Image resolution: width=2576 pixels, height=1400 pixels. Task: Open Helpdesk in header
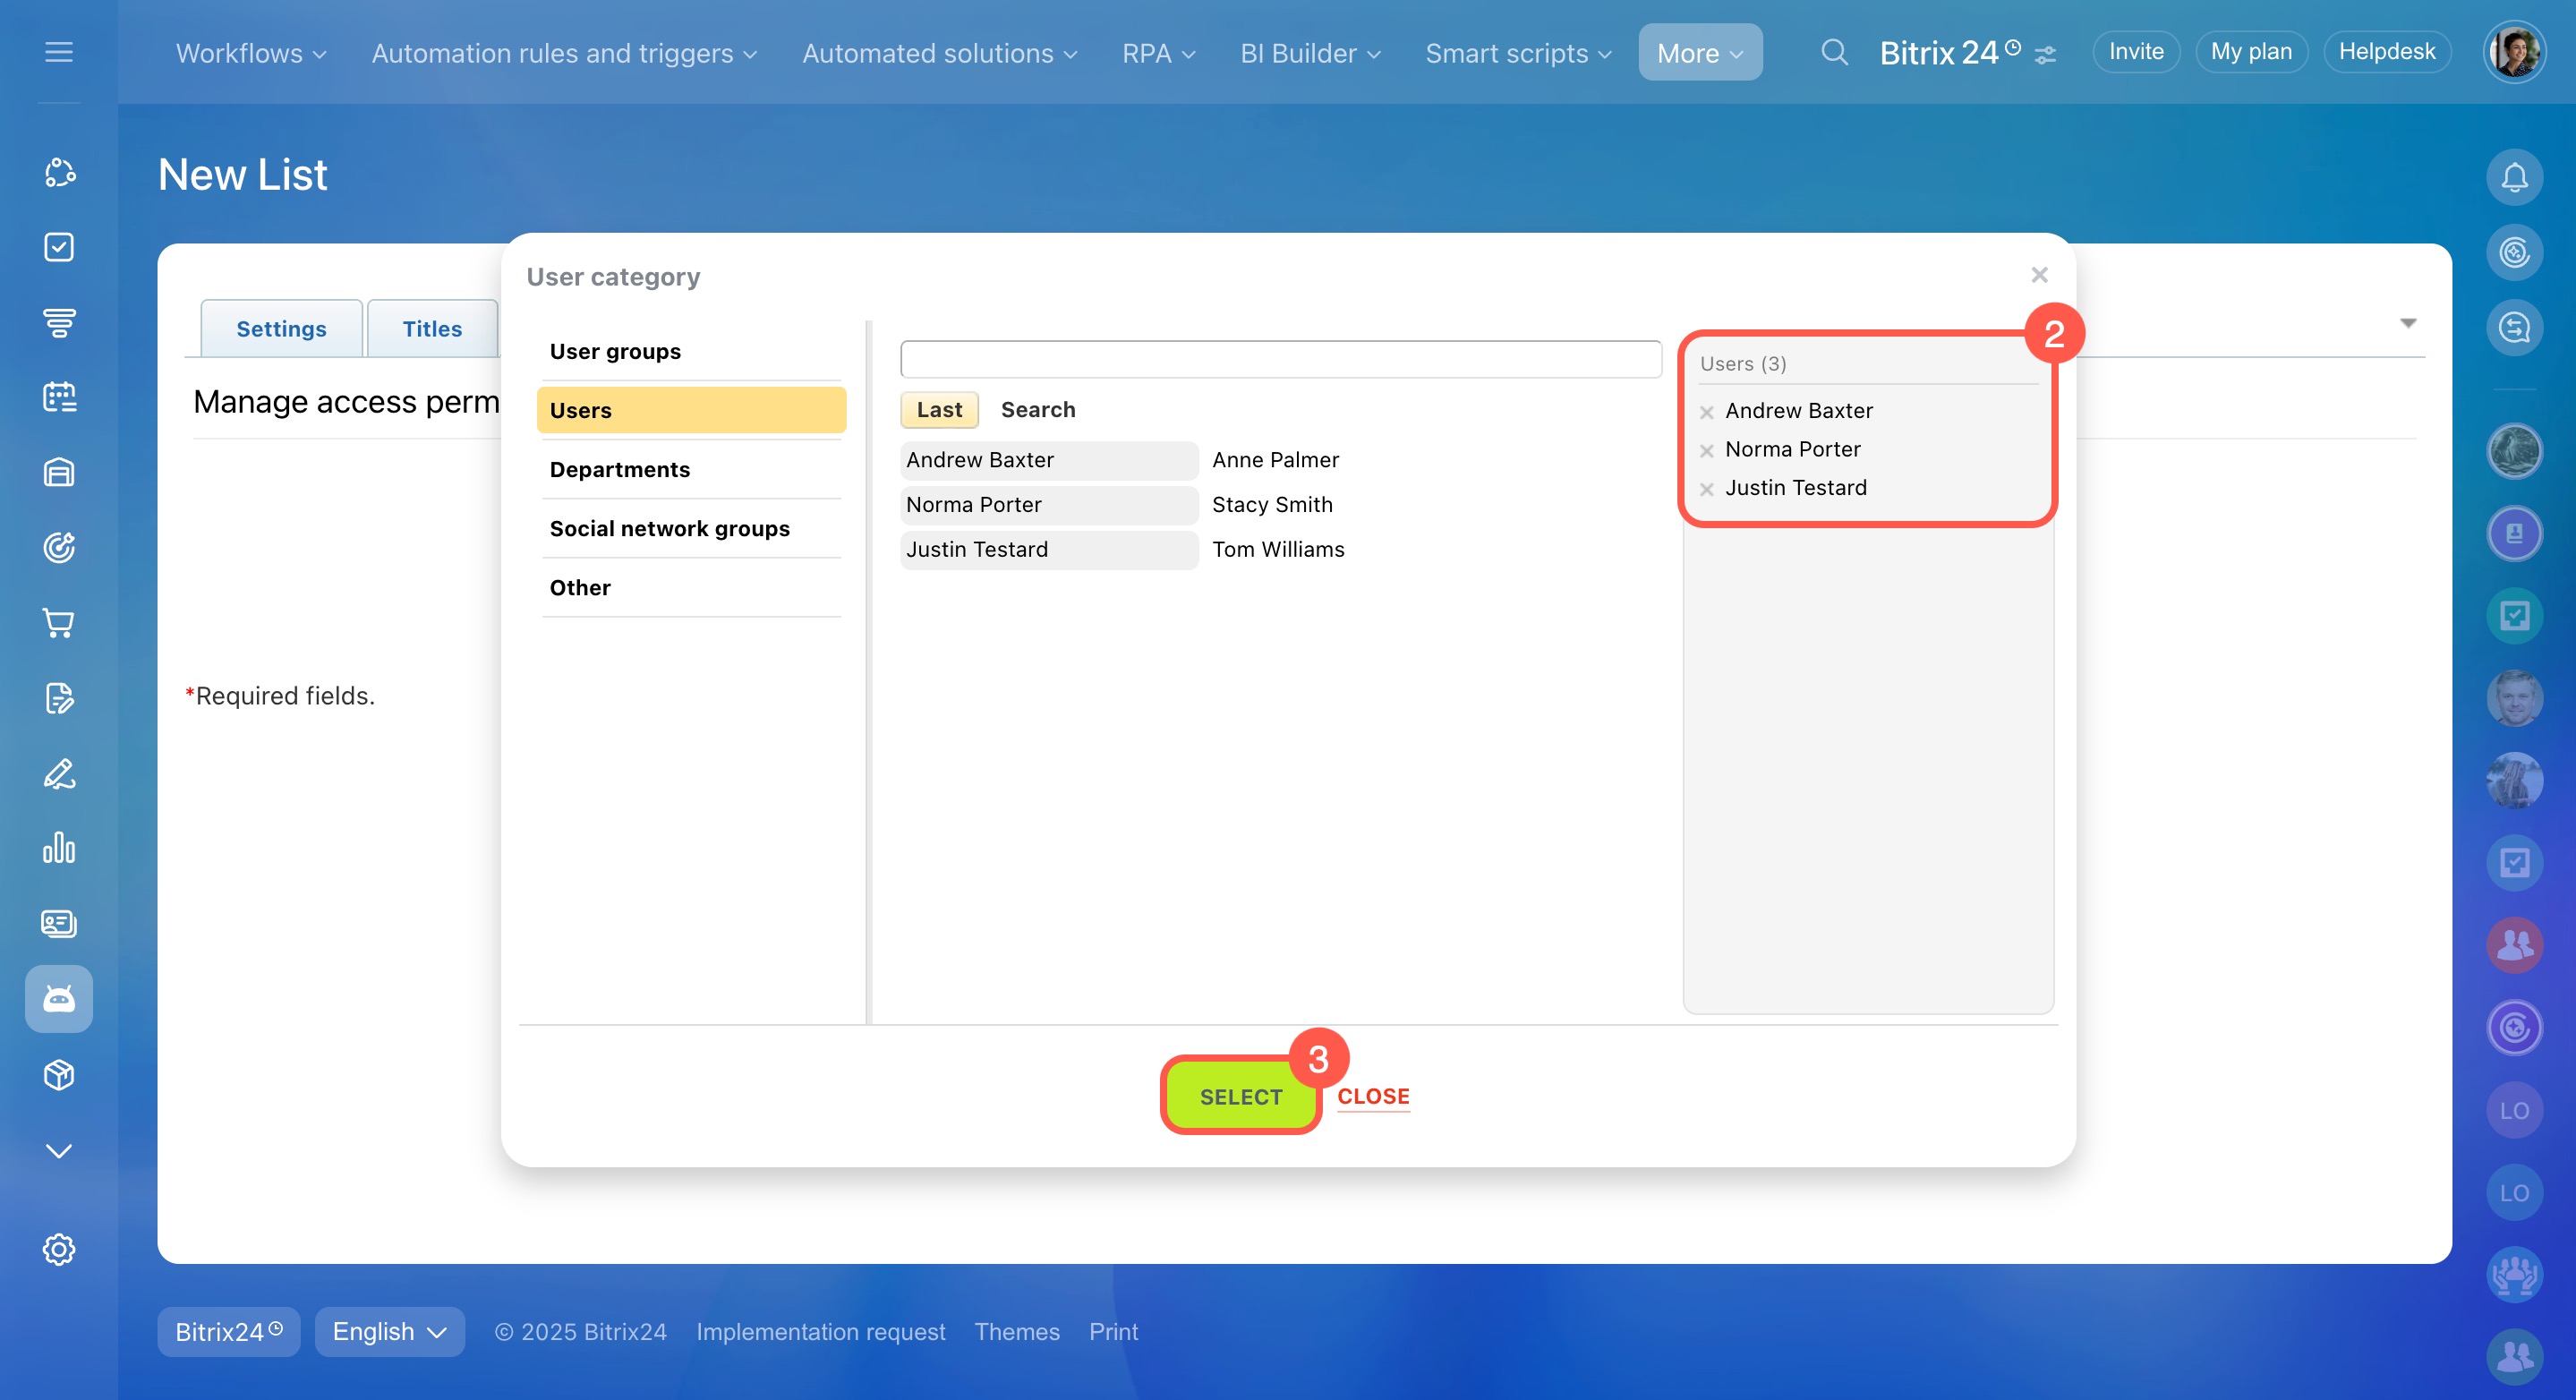pos(2386,52)
